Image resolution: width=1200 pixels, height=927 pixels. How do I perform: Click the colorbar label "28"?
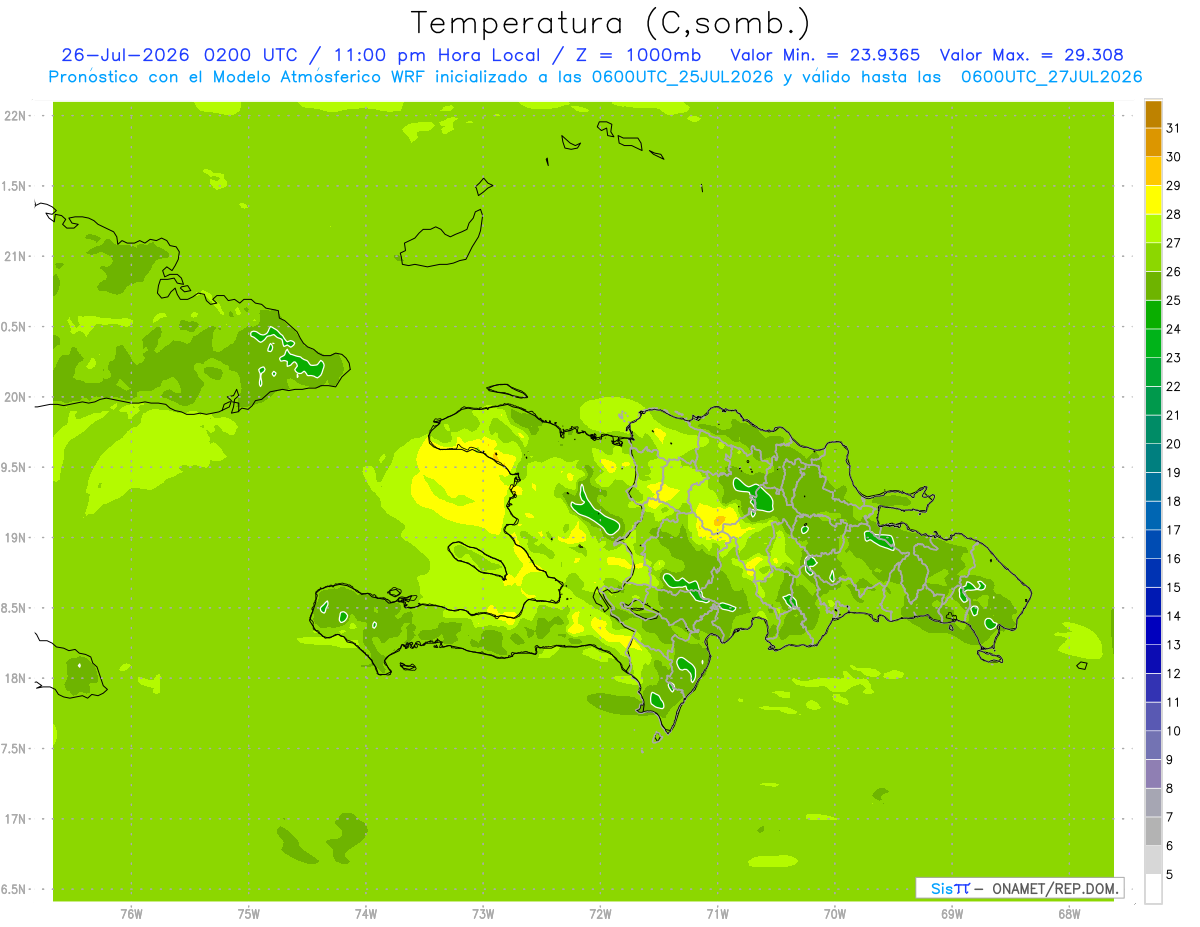1174,214
